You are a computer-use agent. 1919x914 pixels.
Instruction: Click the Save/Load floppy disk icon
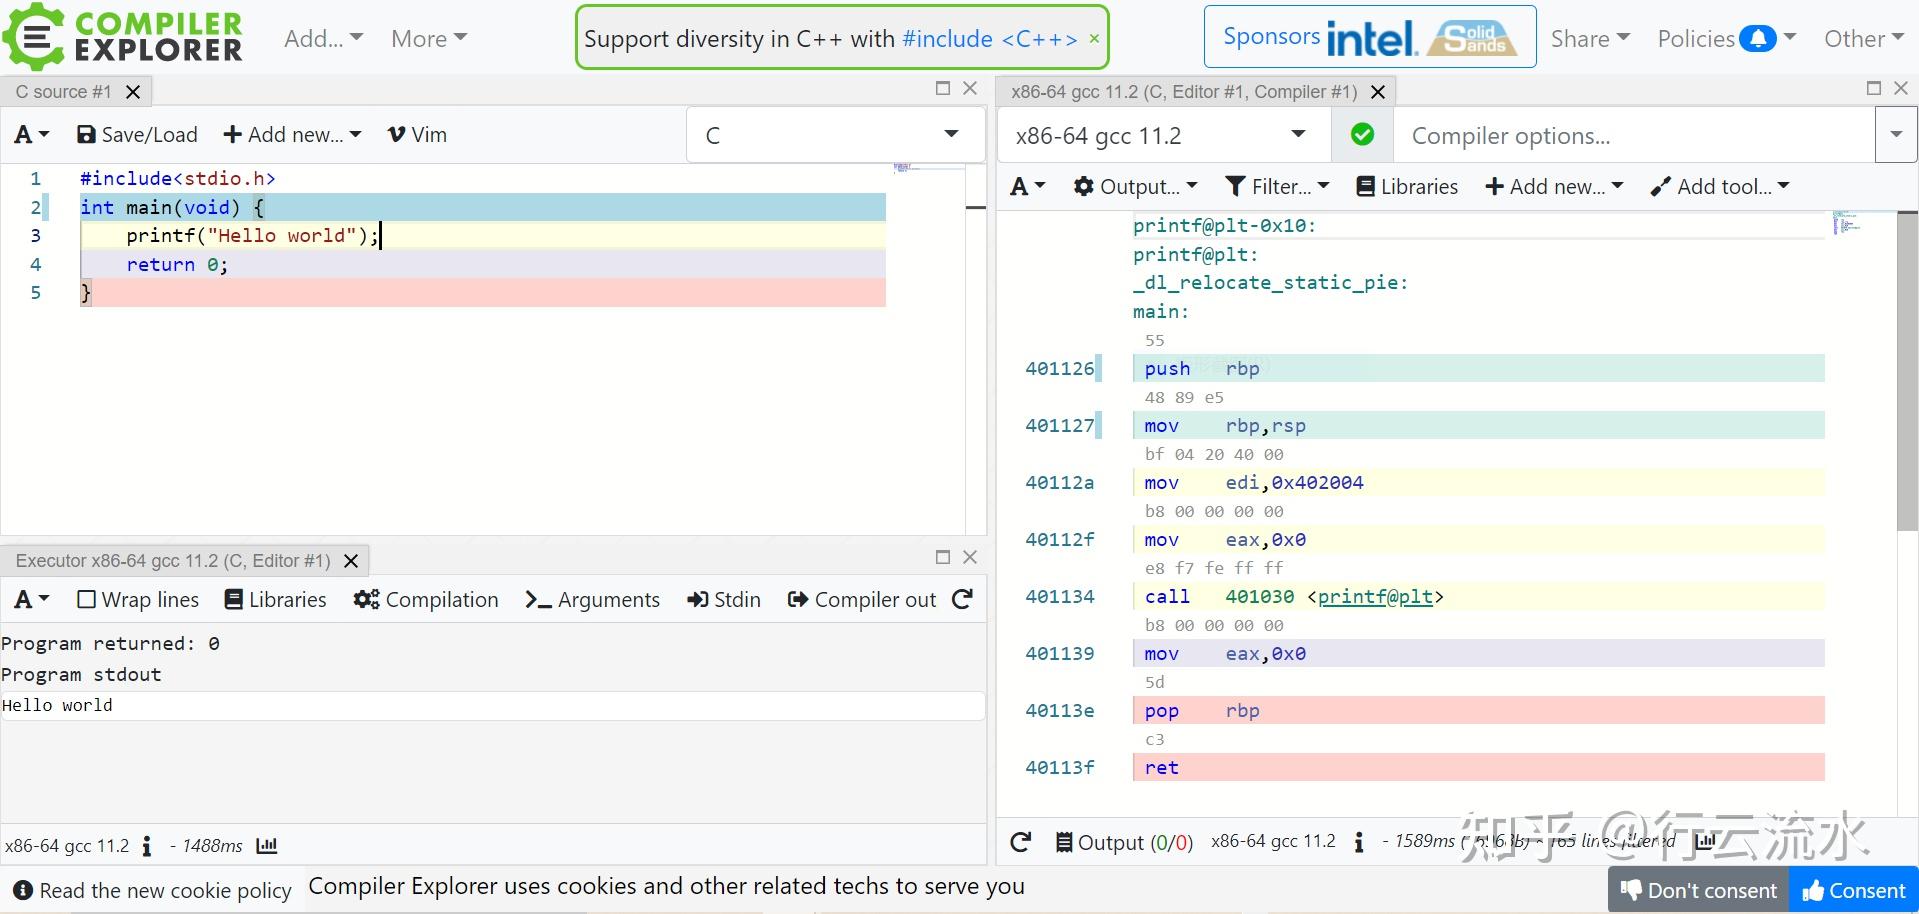[86, 135]
